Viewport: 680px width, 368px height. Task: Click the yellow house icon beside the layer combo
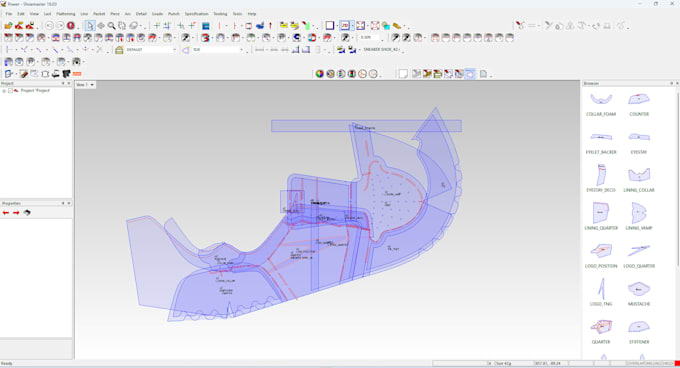click(119, 50)
